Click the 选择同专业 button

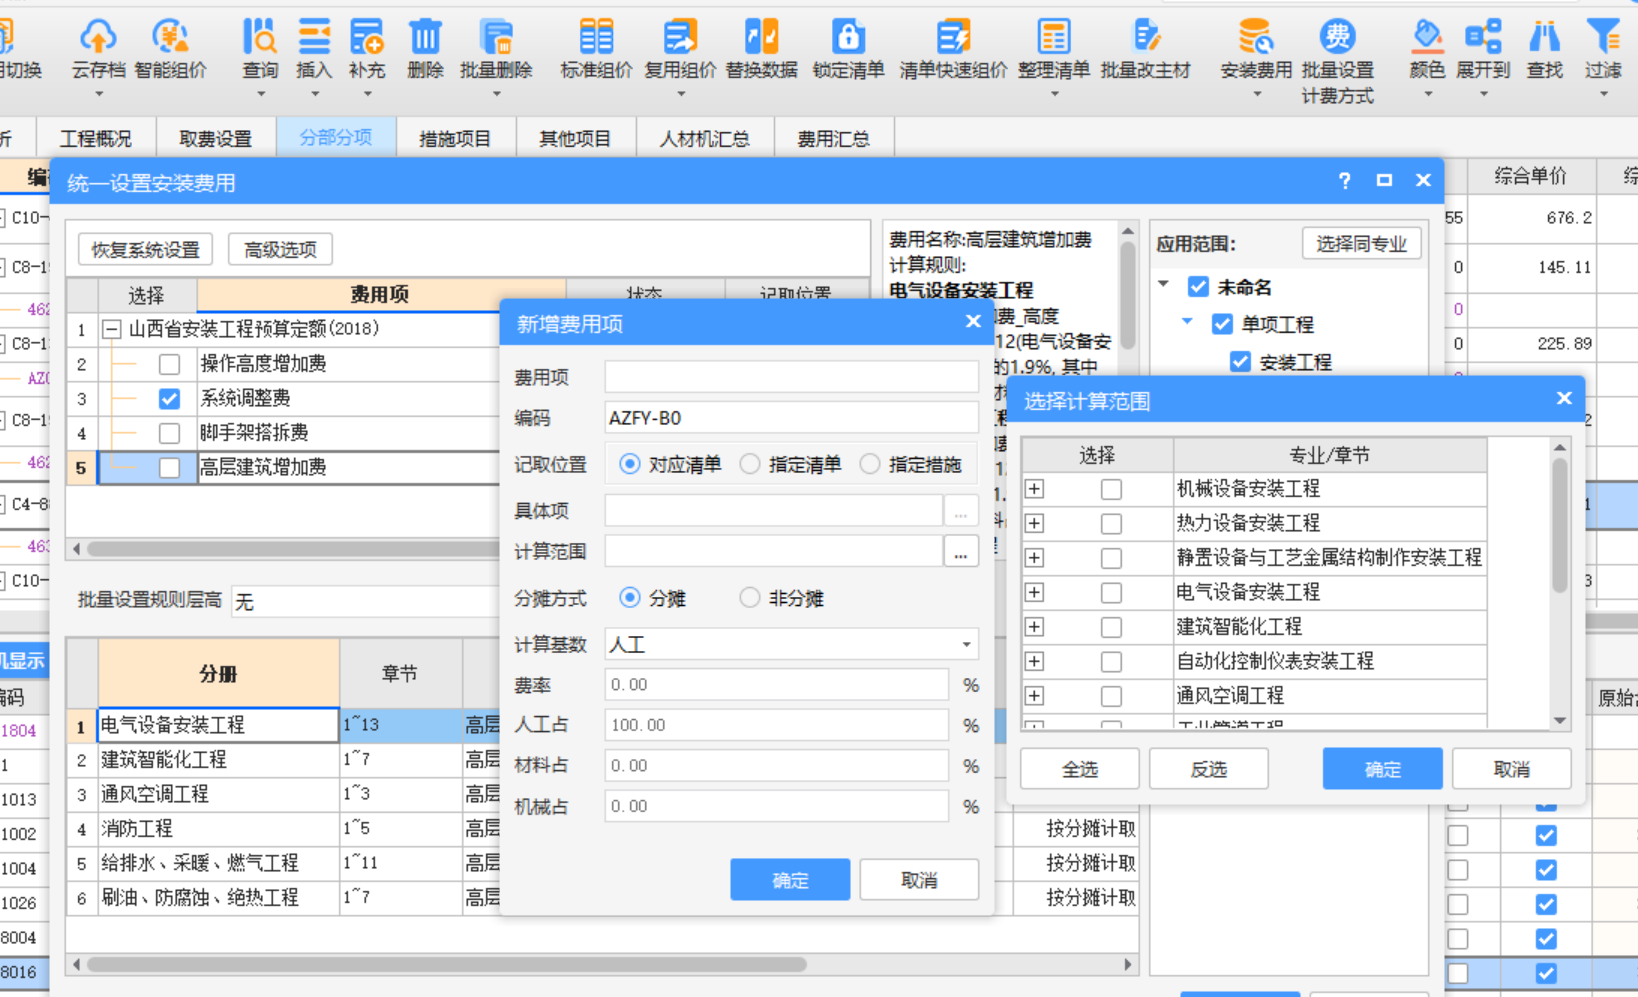[x=1361, y=243]
